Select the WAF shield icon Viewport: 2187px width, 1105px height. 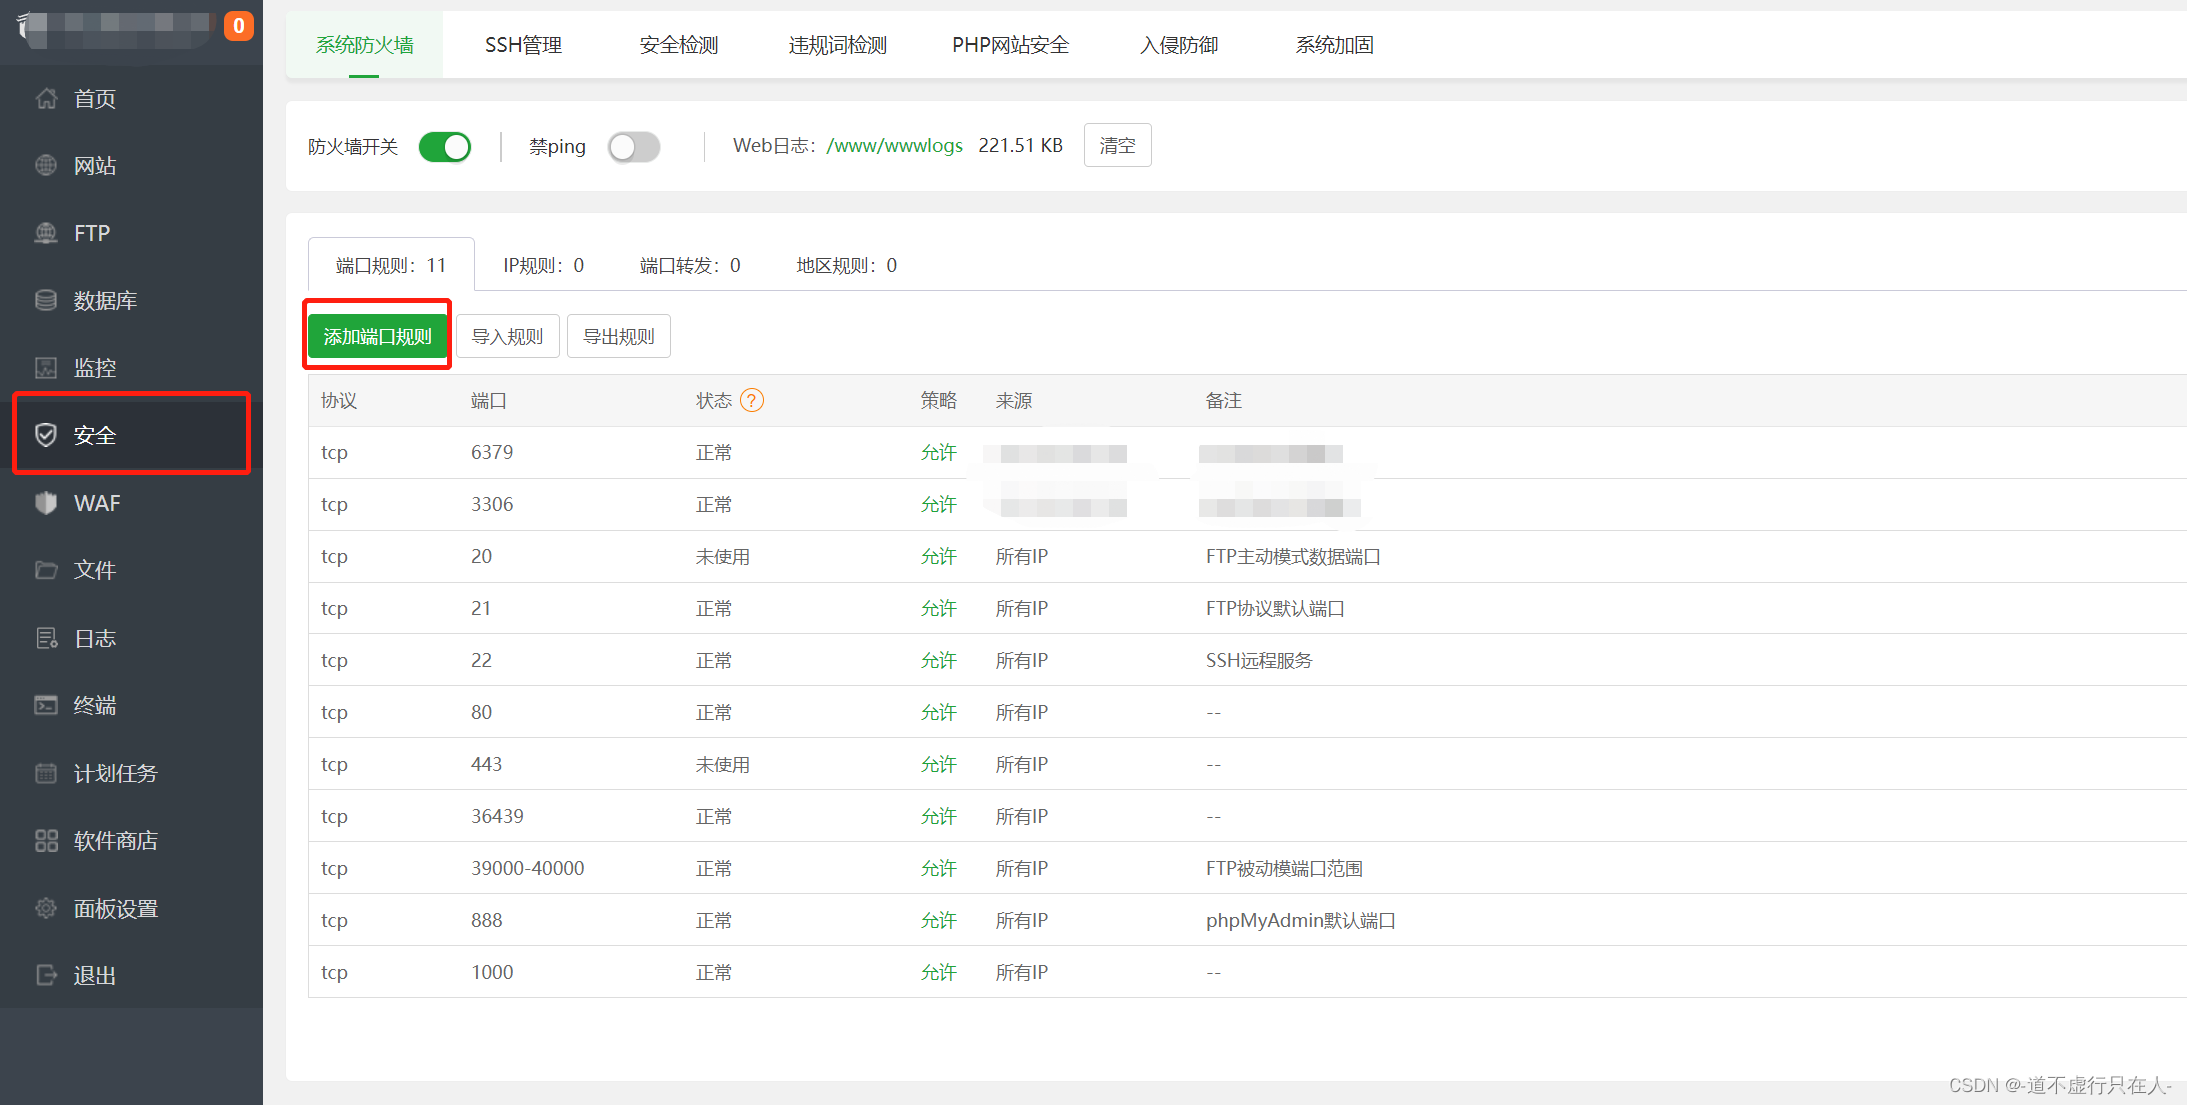(x=46, y=503)
